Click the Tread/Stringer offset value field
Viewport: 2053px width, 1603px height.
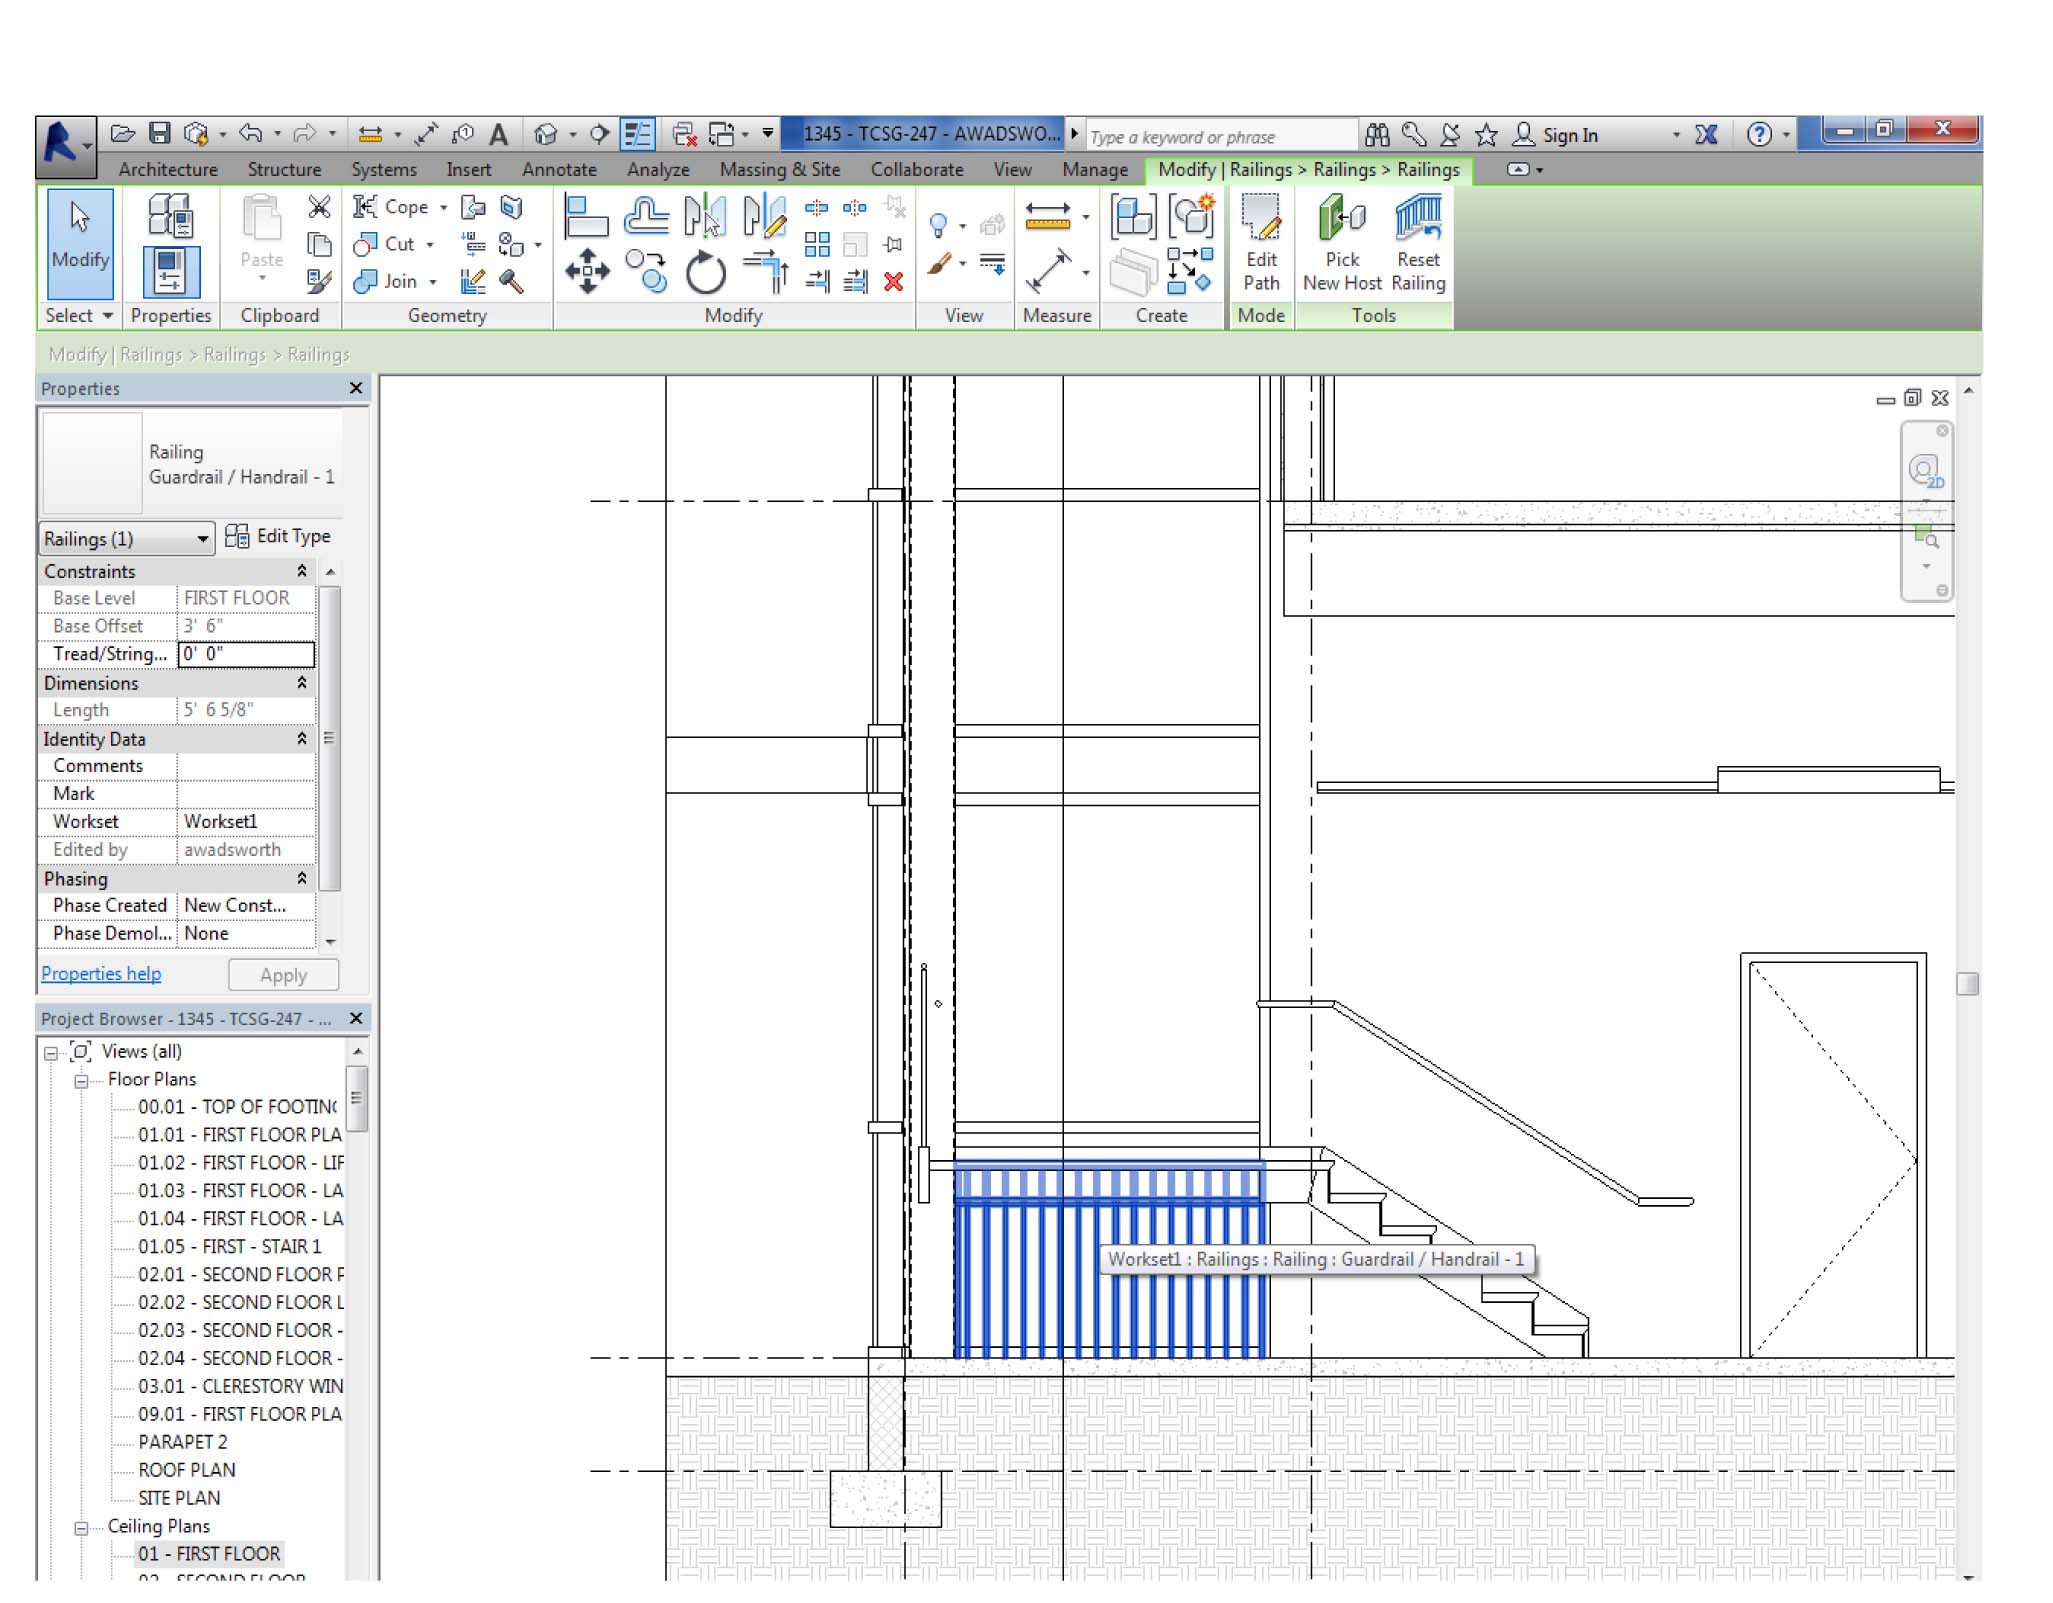245,653
